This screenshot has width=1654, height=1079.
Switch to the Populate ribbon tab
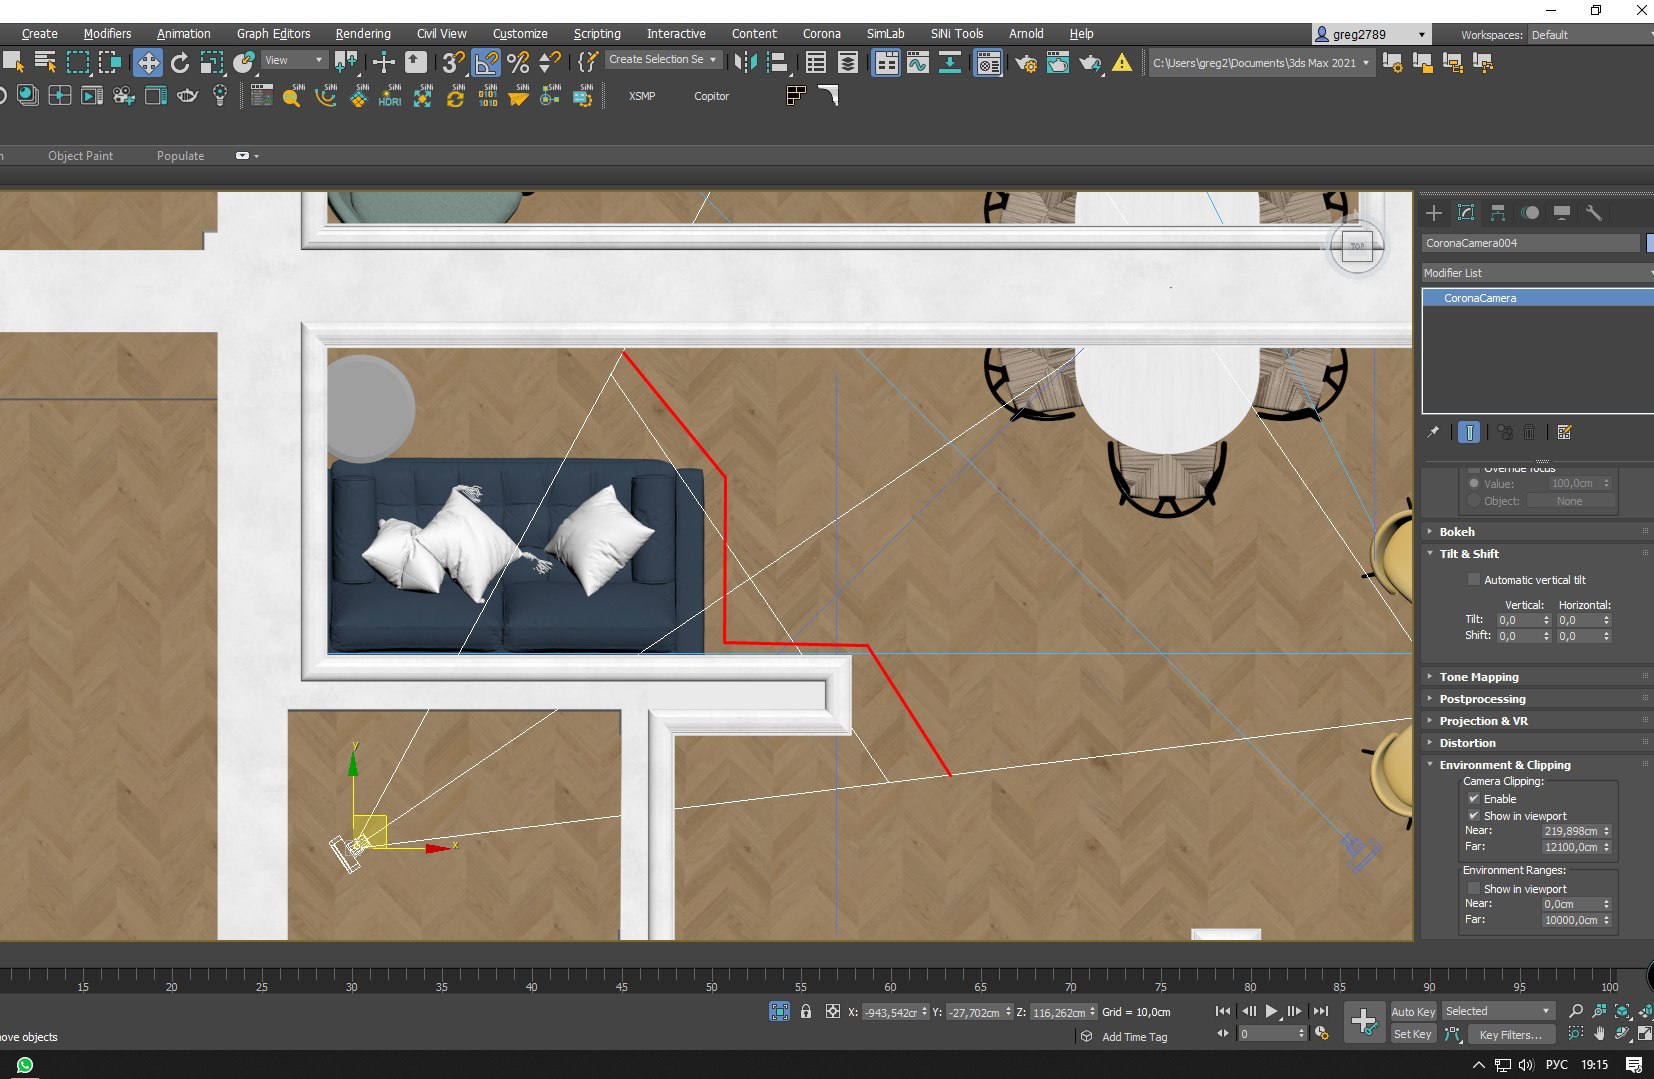180,155
